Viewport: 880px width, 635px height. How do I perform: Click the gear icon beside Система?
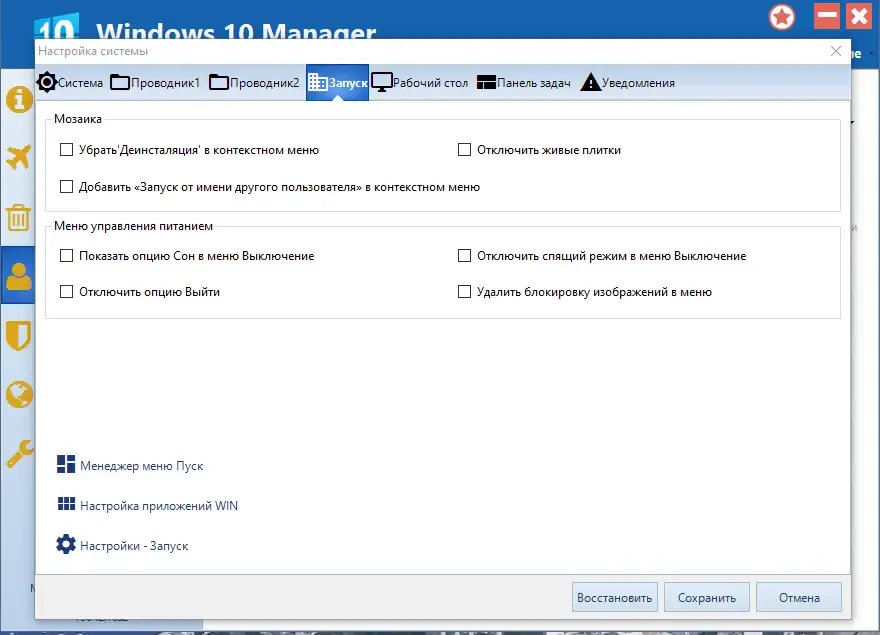pos(47,83)
